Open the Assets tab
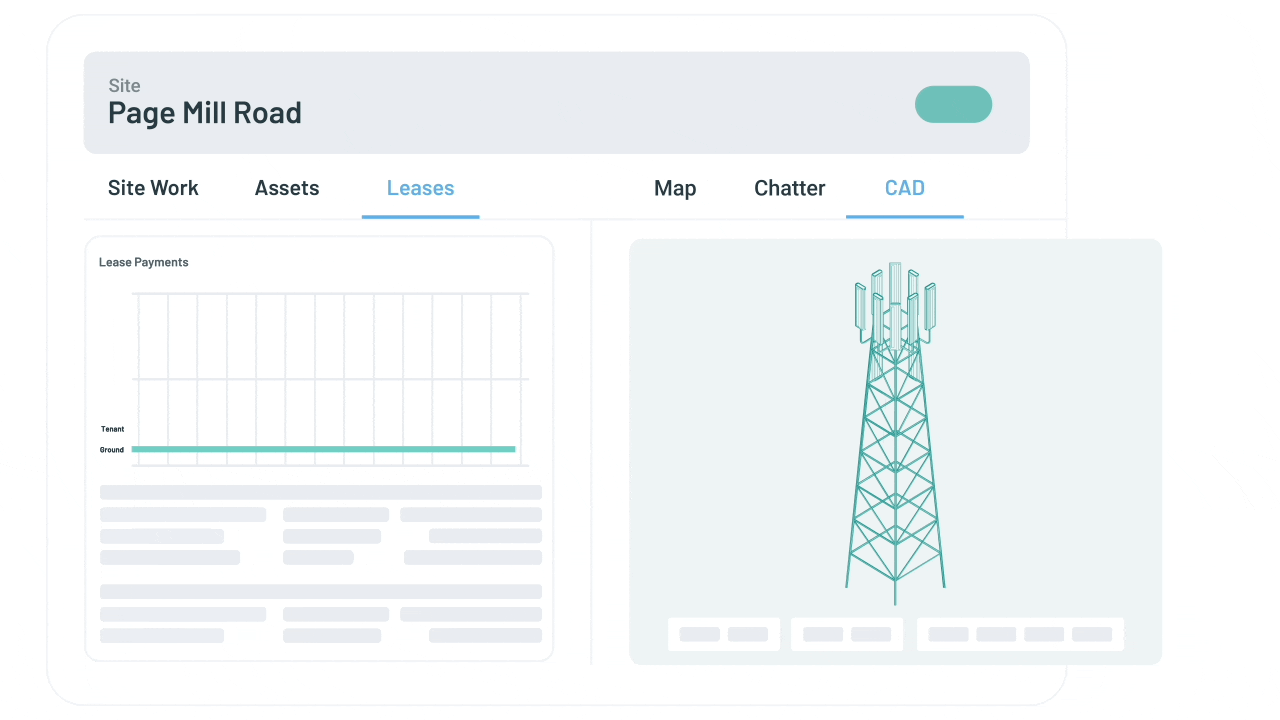The width and height of the screenshot is (1280, 720). point(287,188)
